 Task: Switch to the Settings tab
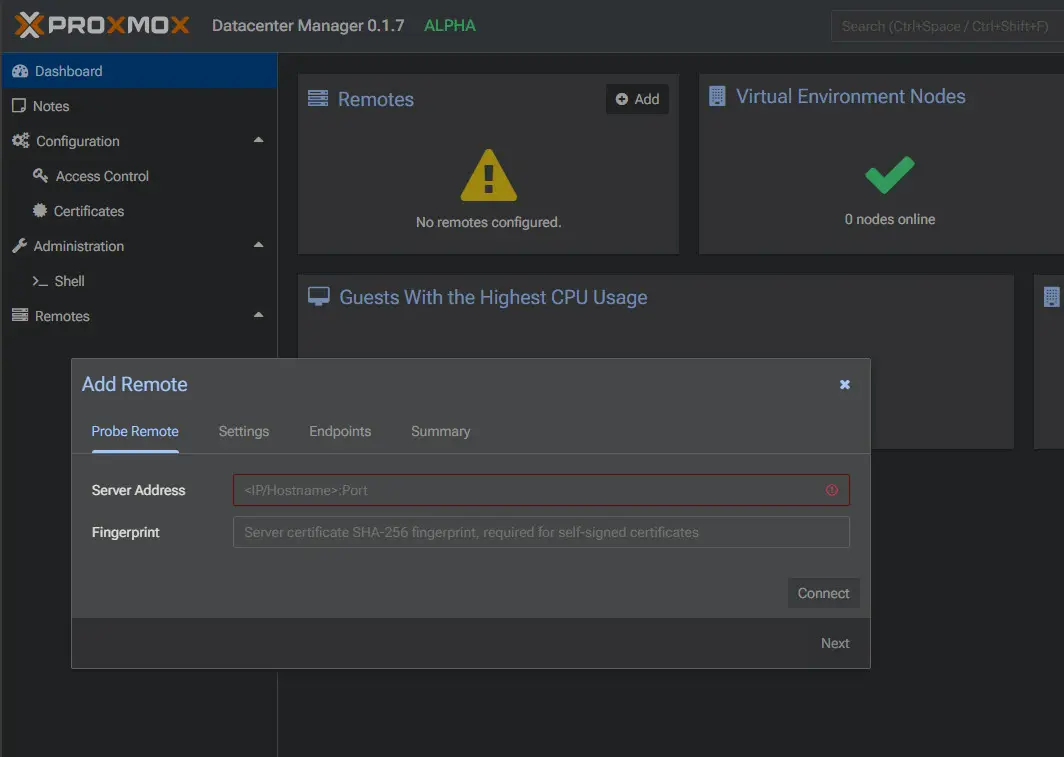click(x=243, y=431)
